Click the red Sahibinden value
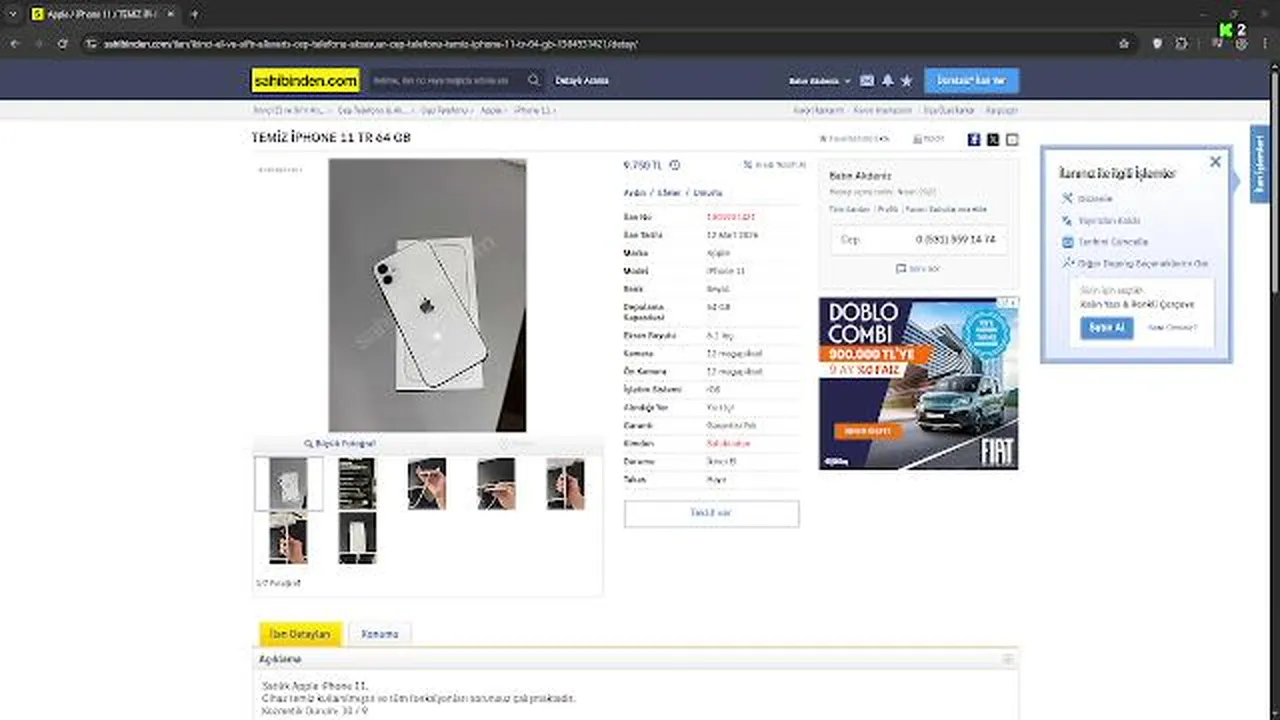Viewport: 1280px width, 720px height. pos(728,443)
